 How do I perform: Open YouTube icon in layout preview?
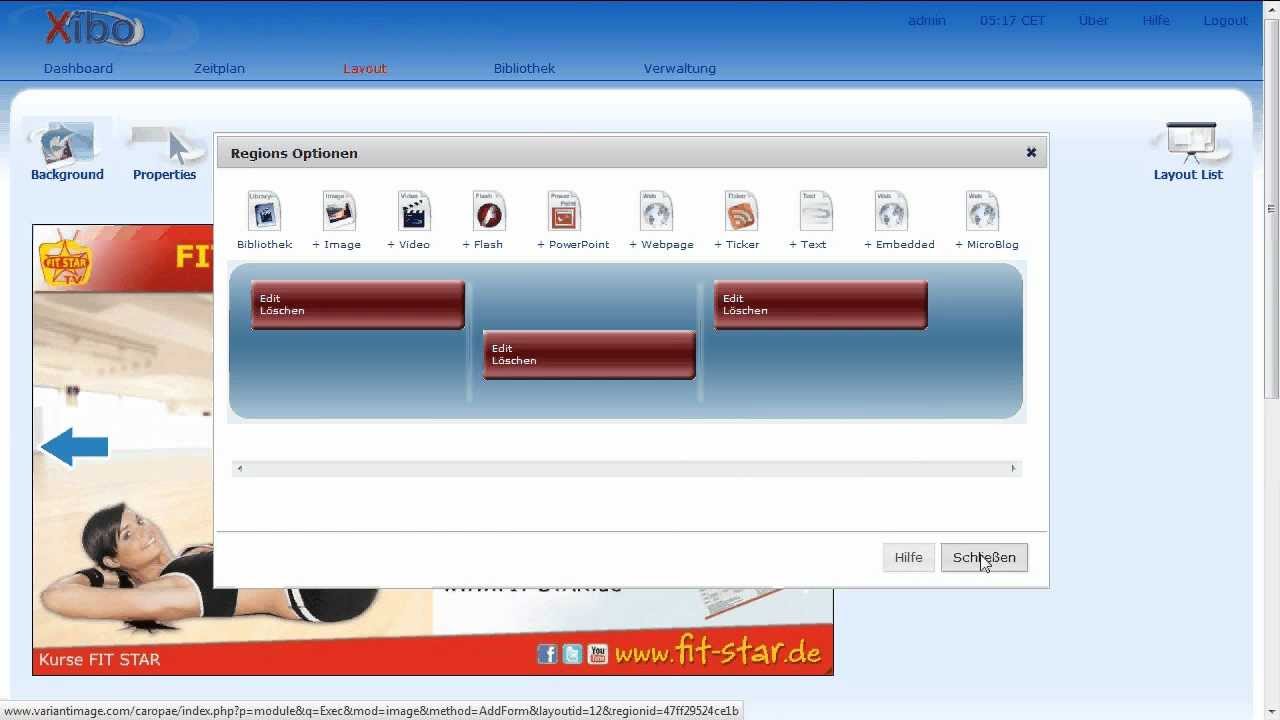click(598, 654)
